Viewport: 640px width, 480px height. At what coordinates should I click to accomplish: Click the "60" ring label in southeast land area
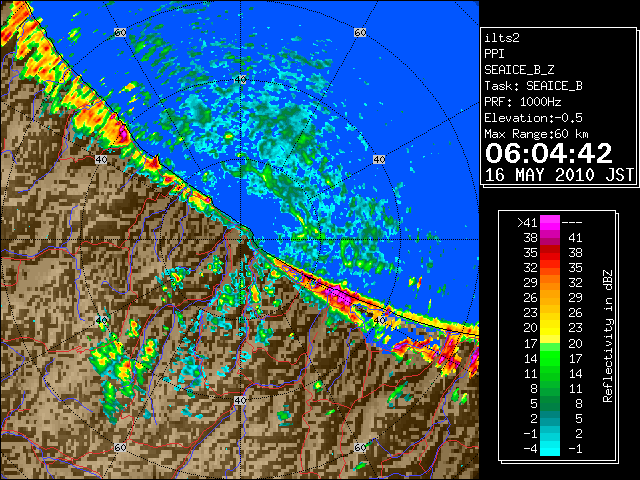360,448
